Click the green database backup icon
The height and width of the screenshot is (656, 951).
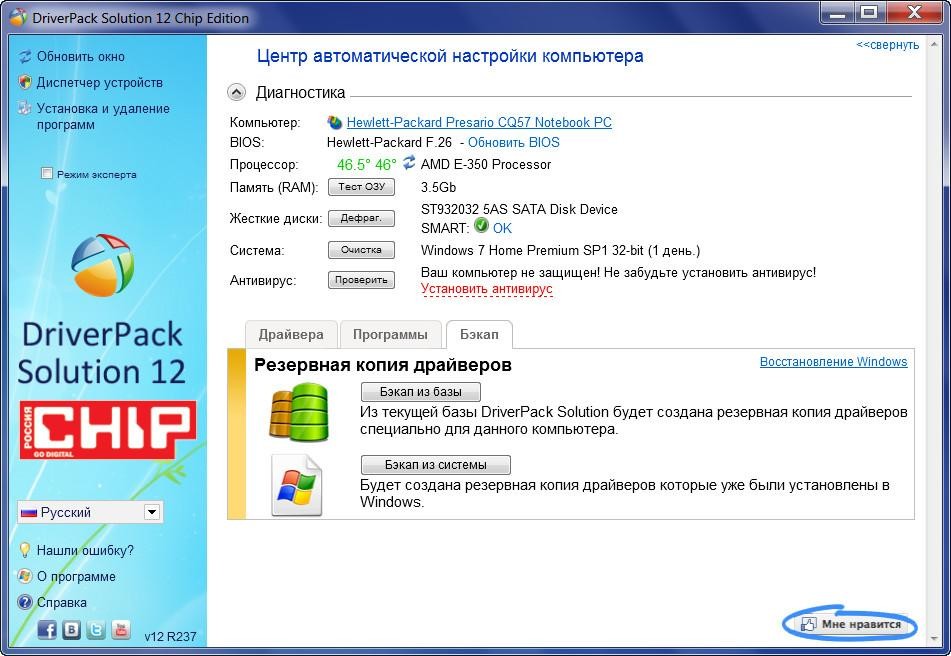coord(299,412)
